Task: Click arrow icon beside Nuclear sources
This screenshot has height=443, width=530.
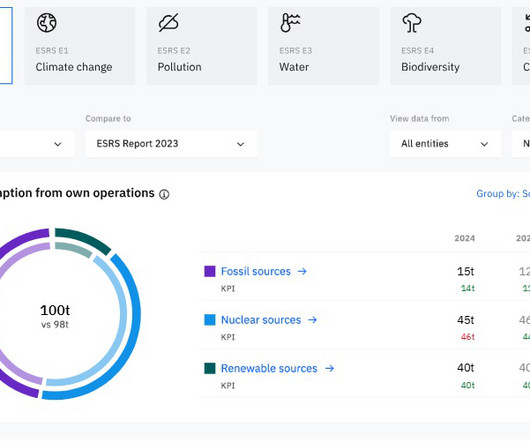Action: (x=313, y=320)
